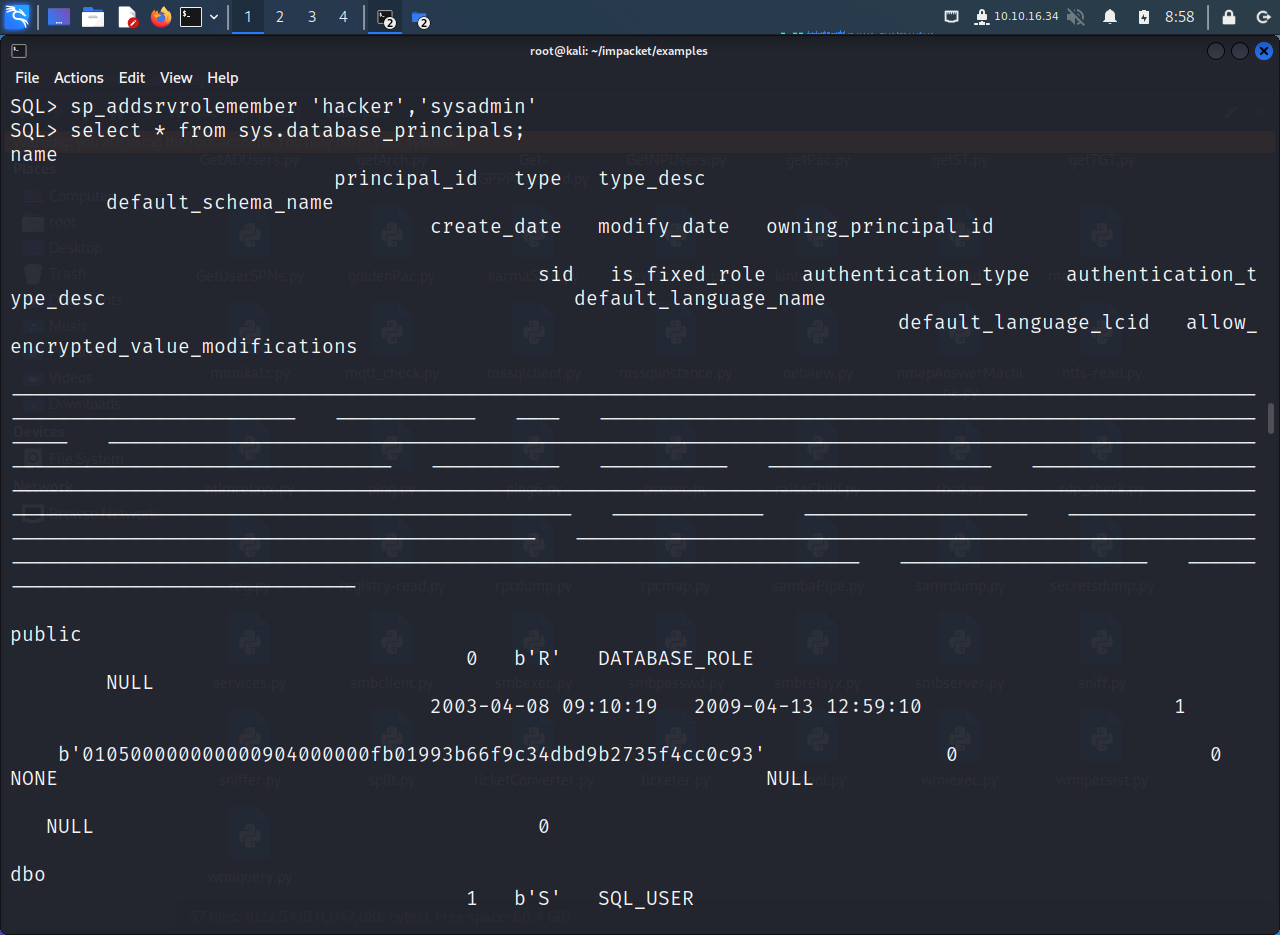Click the is_fixed_role column header
The height and width of the screenshot is (935, 1280).
688,274
